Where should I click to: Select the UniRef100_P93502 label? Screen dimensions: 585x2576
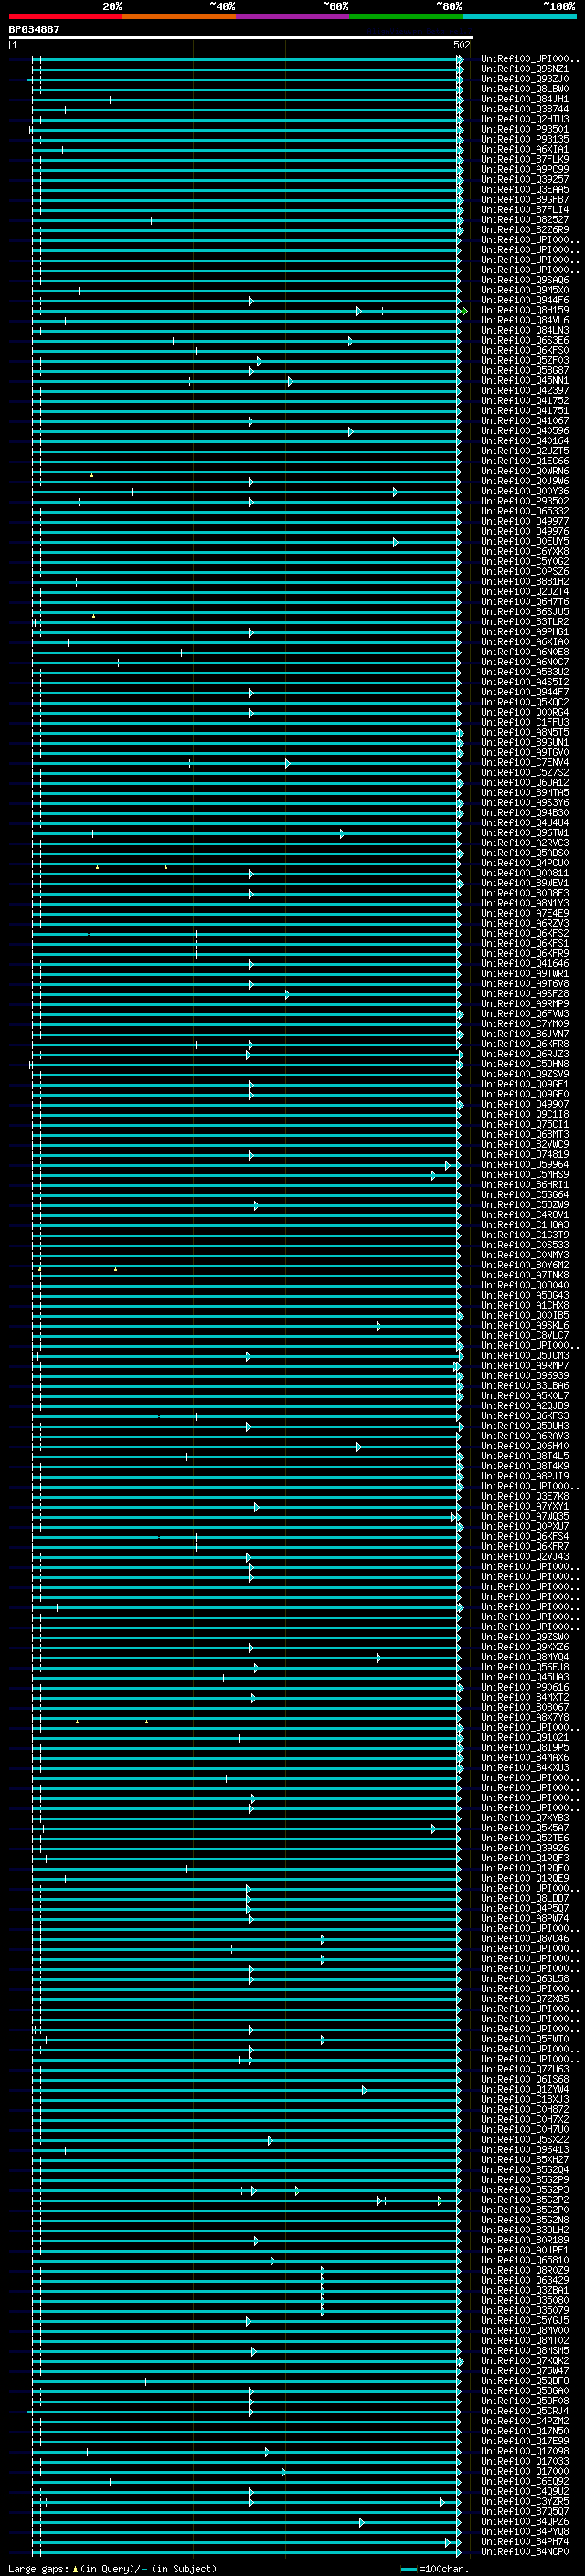525,501
